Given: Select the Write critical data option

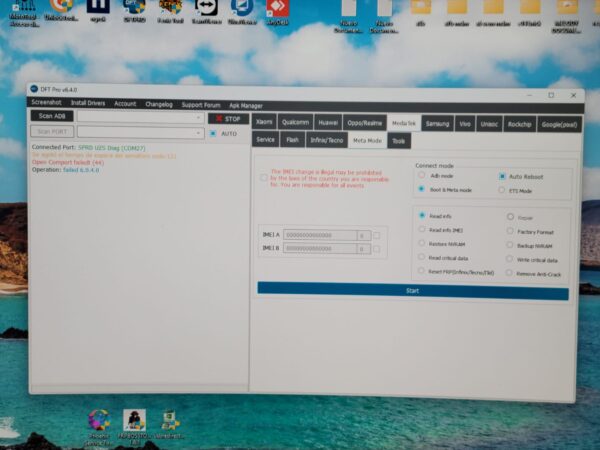Looking at the screenshot, I should (509, 259).
